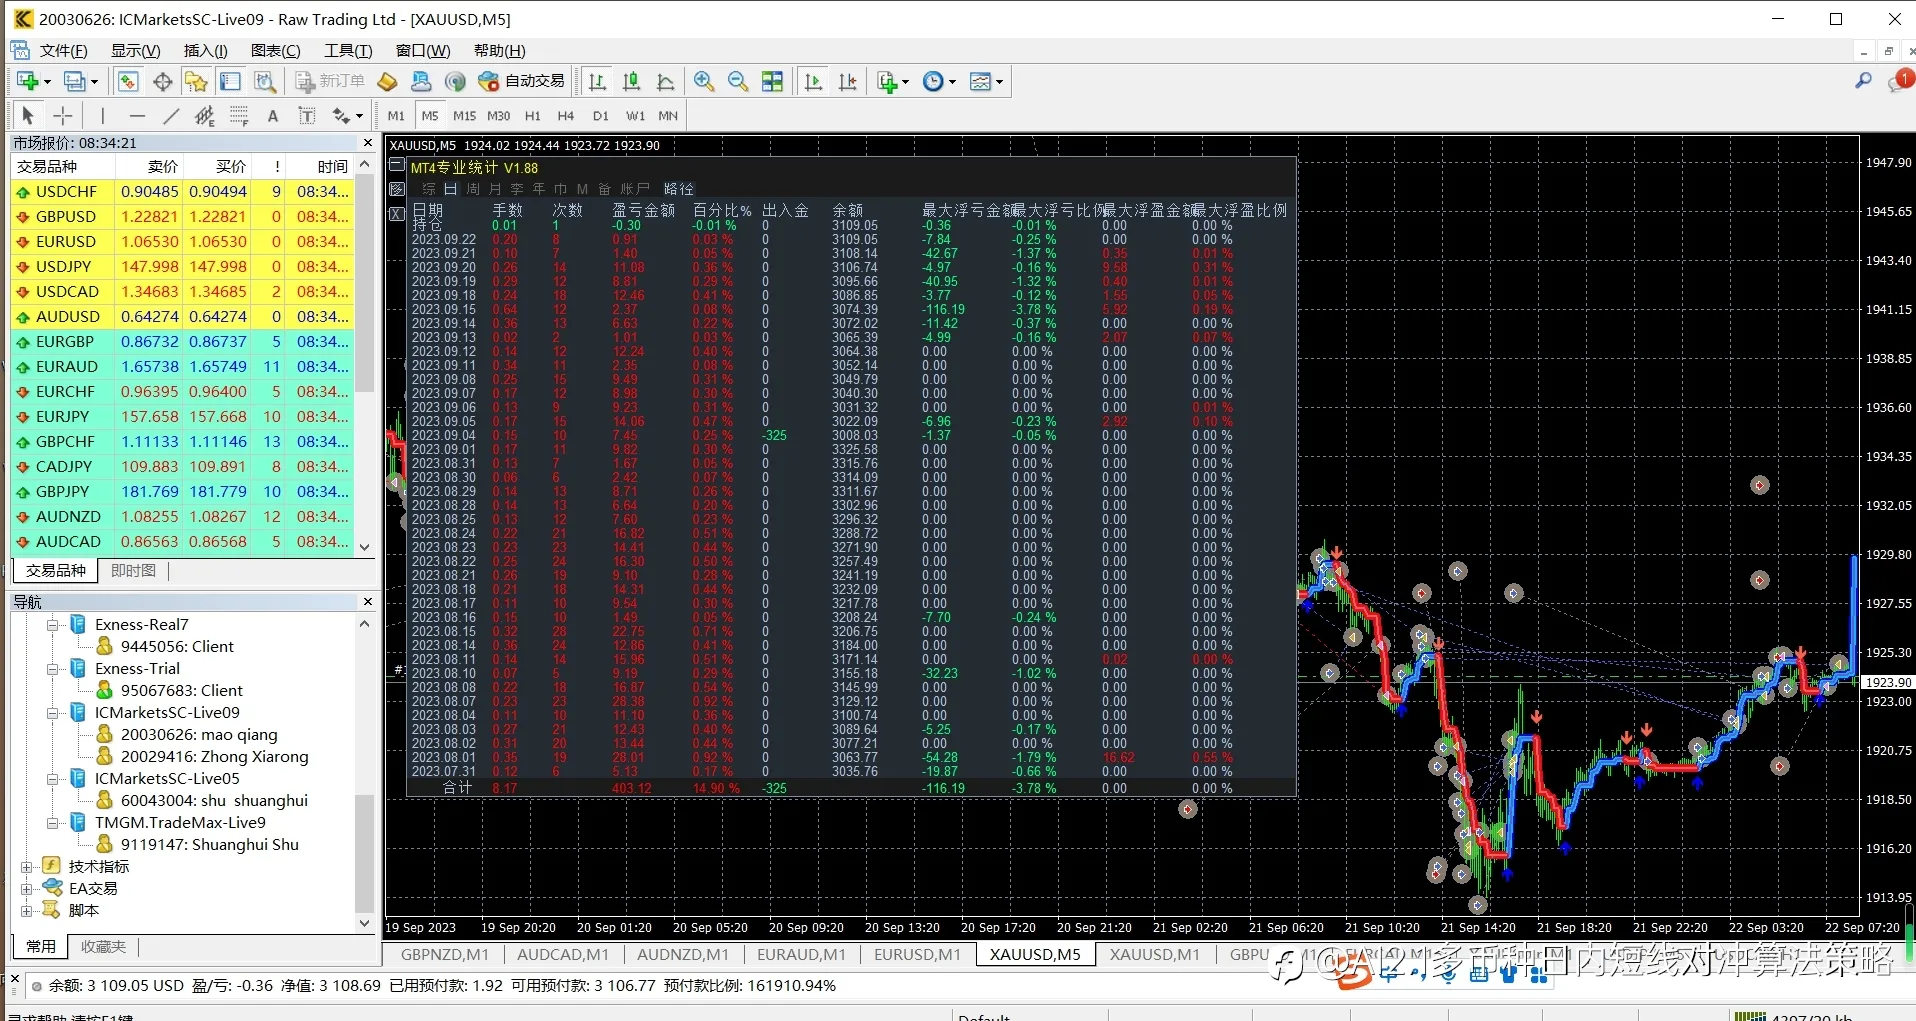Close the Market Watch panel
1916x1021 pixels.
(x=367, y=142)
